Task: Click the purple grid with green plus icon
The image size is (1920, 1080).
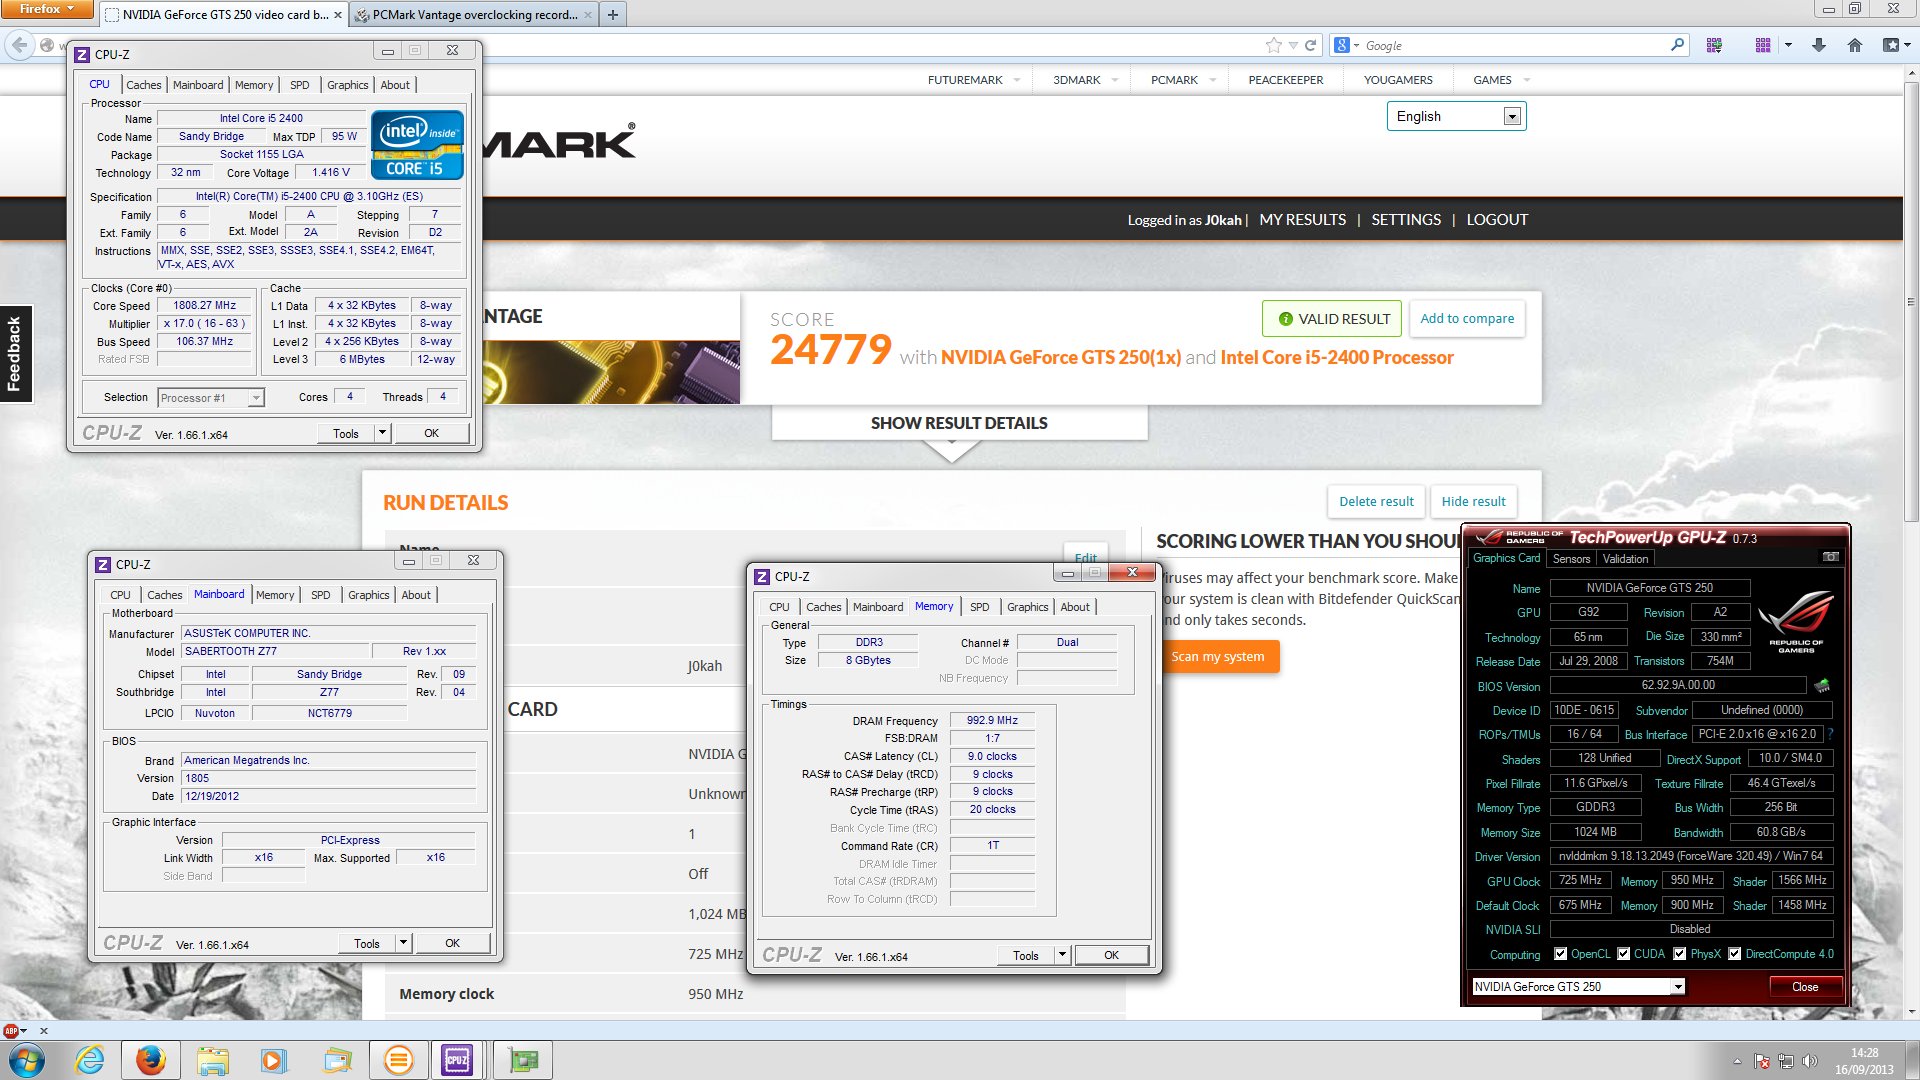Action: (1714, 45)
